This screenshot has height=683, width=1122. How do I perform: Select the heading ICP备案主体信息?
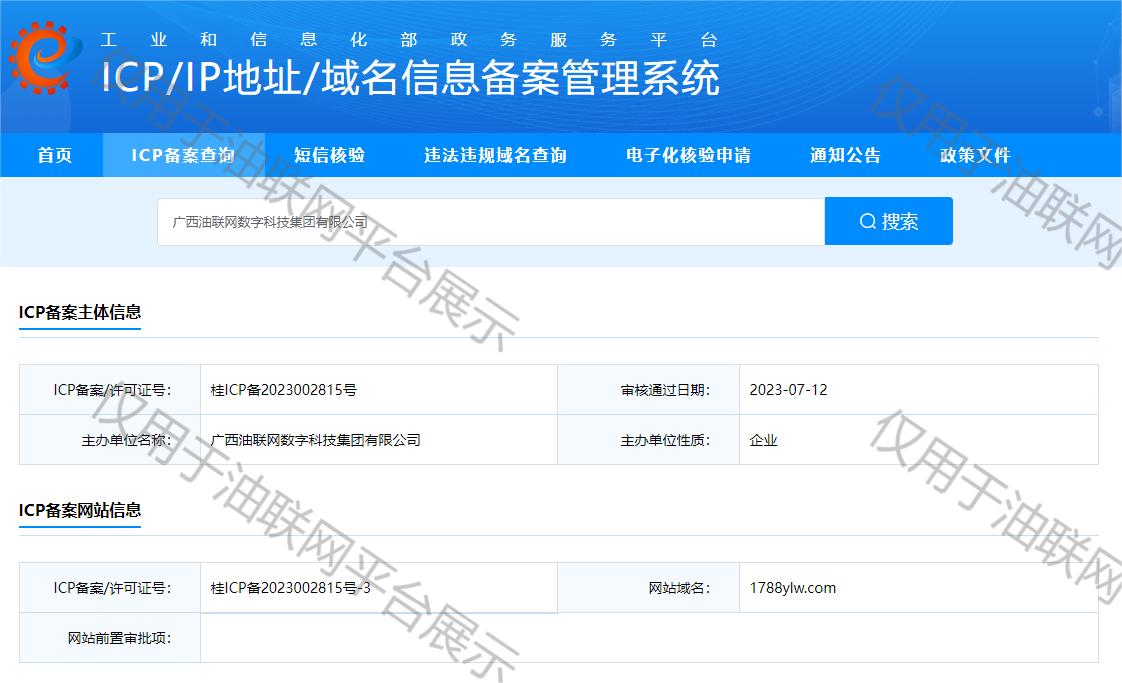pos(79,312)
